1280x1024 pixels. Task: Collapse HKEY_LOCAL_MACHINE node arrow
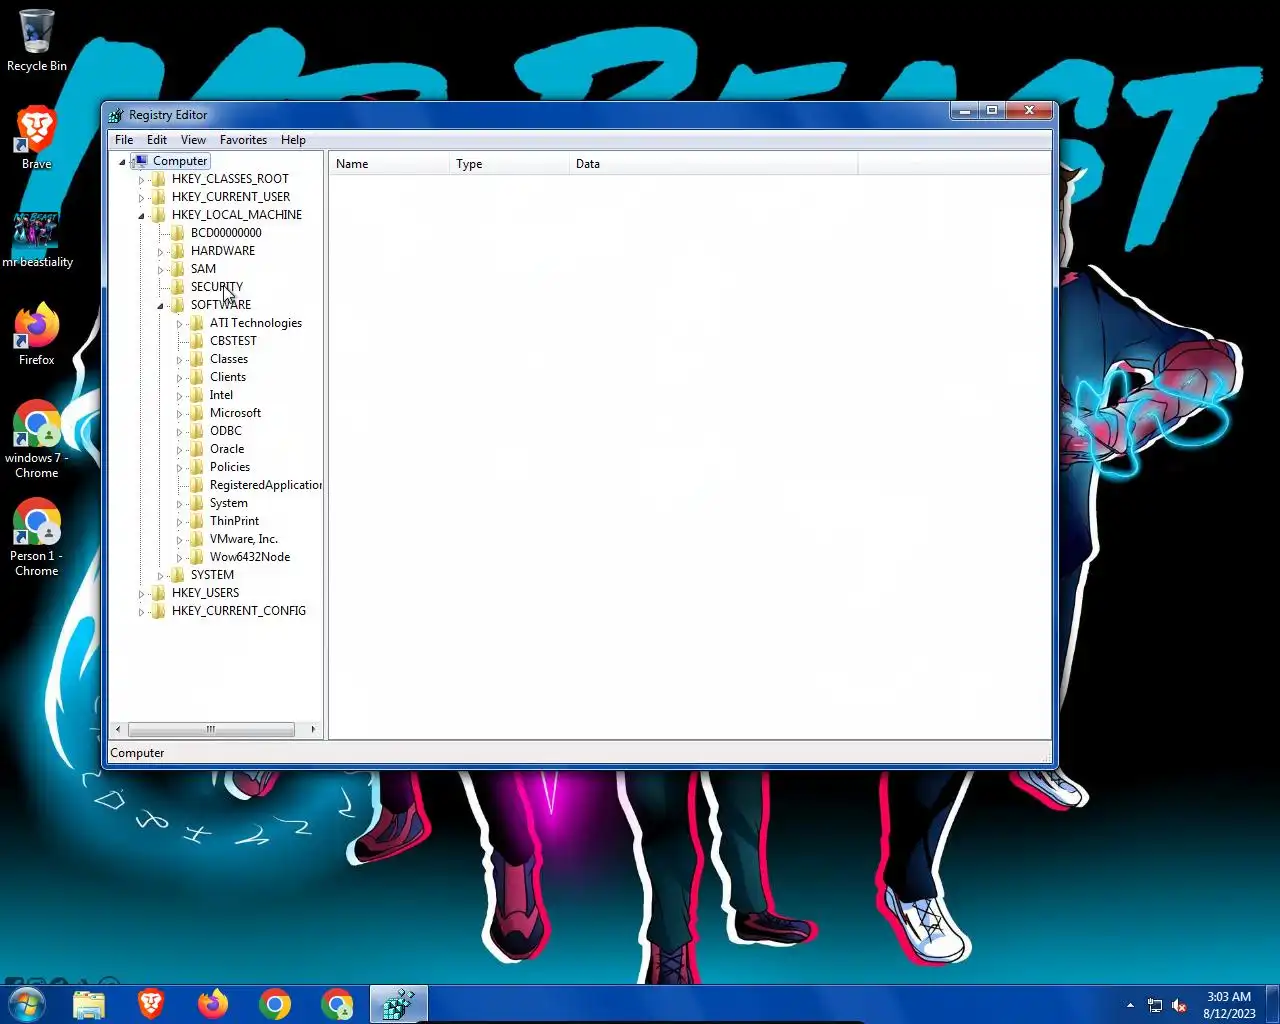click(141, 216)
